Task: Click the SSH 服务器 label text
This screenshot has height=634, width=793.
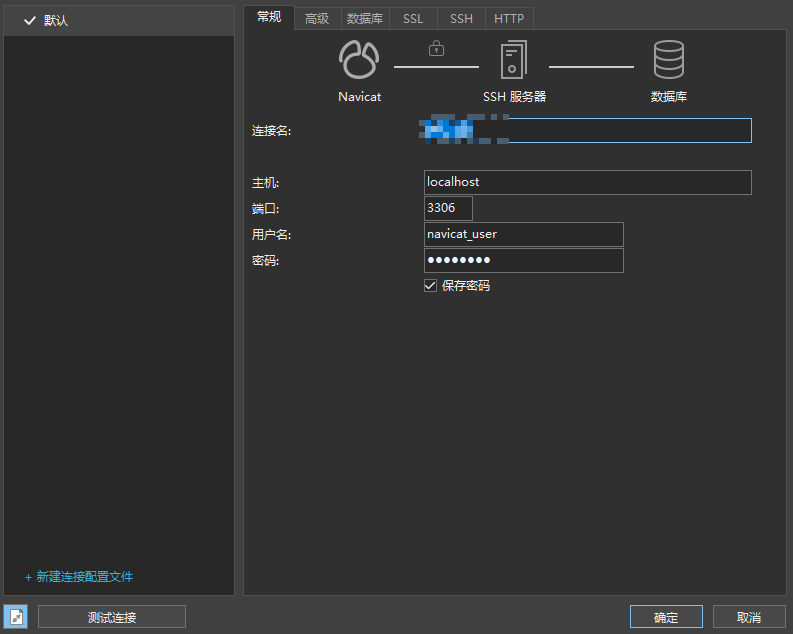Action: tap(514, 97)
